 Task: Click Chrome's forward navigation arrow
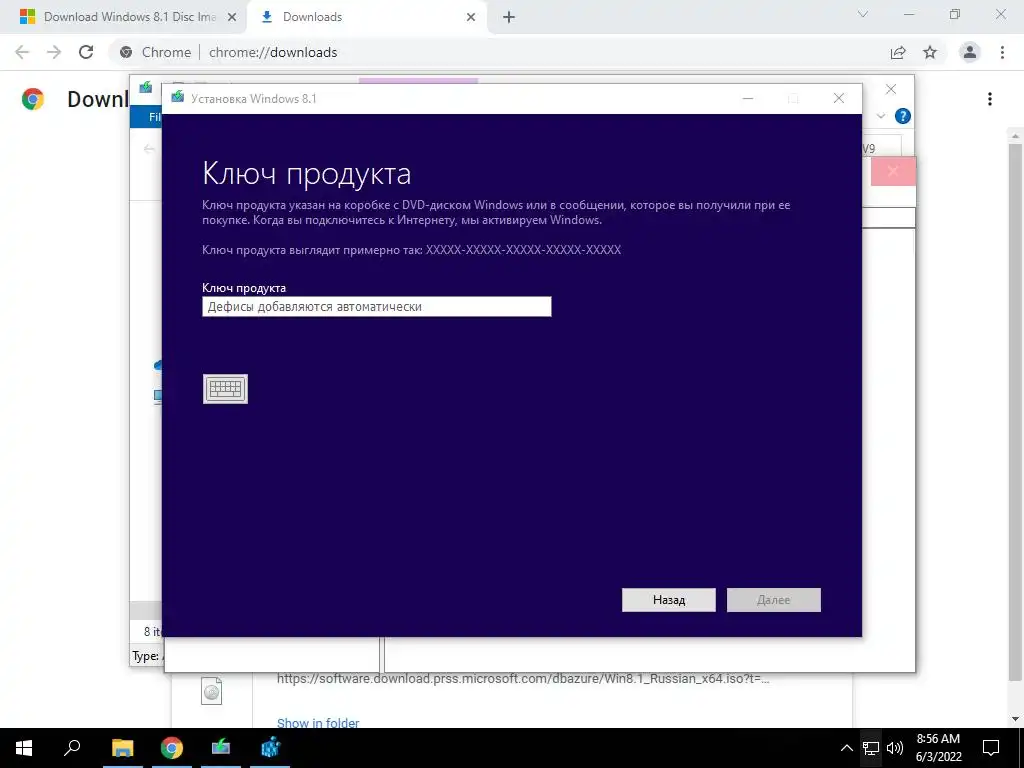click(54, 52)
